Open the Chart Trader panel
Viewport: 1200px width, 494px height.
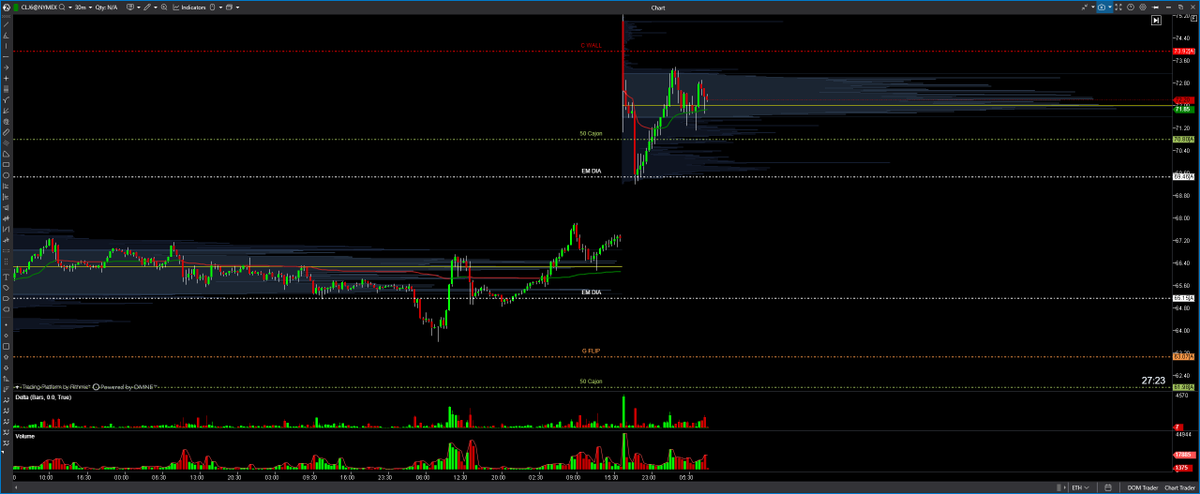[x=1180, y=488]
